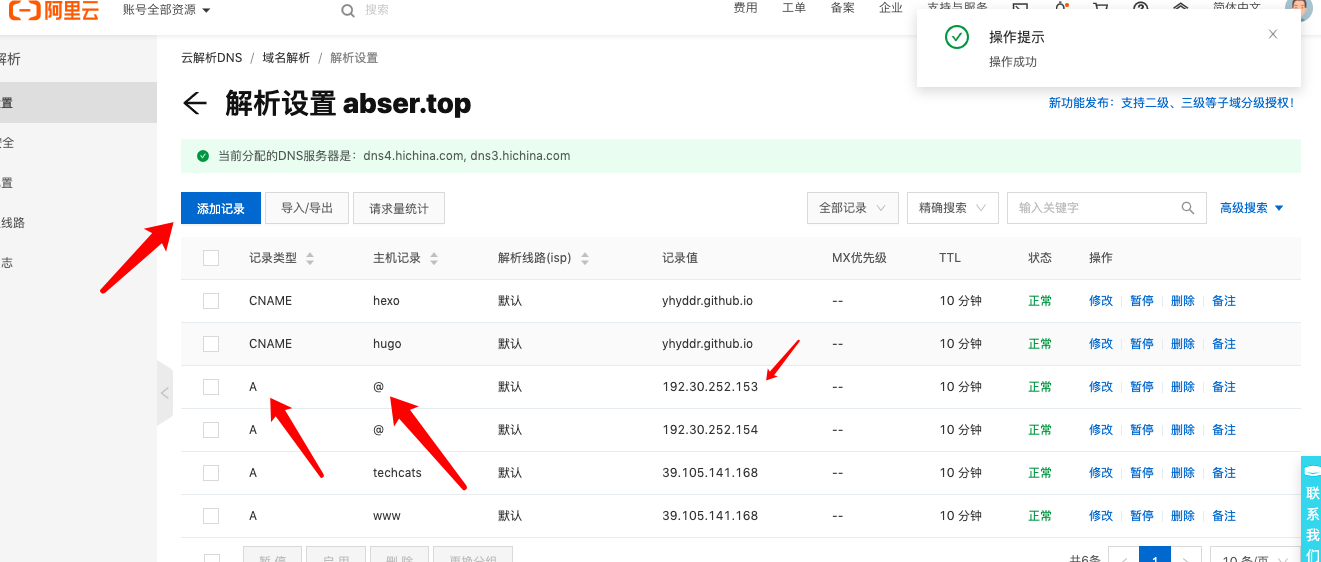The image size is (1321, 562).
Task: Click the 导入/导出 button
Action: pos(307,208)
